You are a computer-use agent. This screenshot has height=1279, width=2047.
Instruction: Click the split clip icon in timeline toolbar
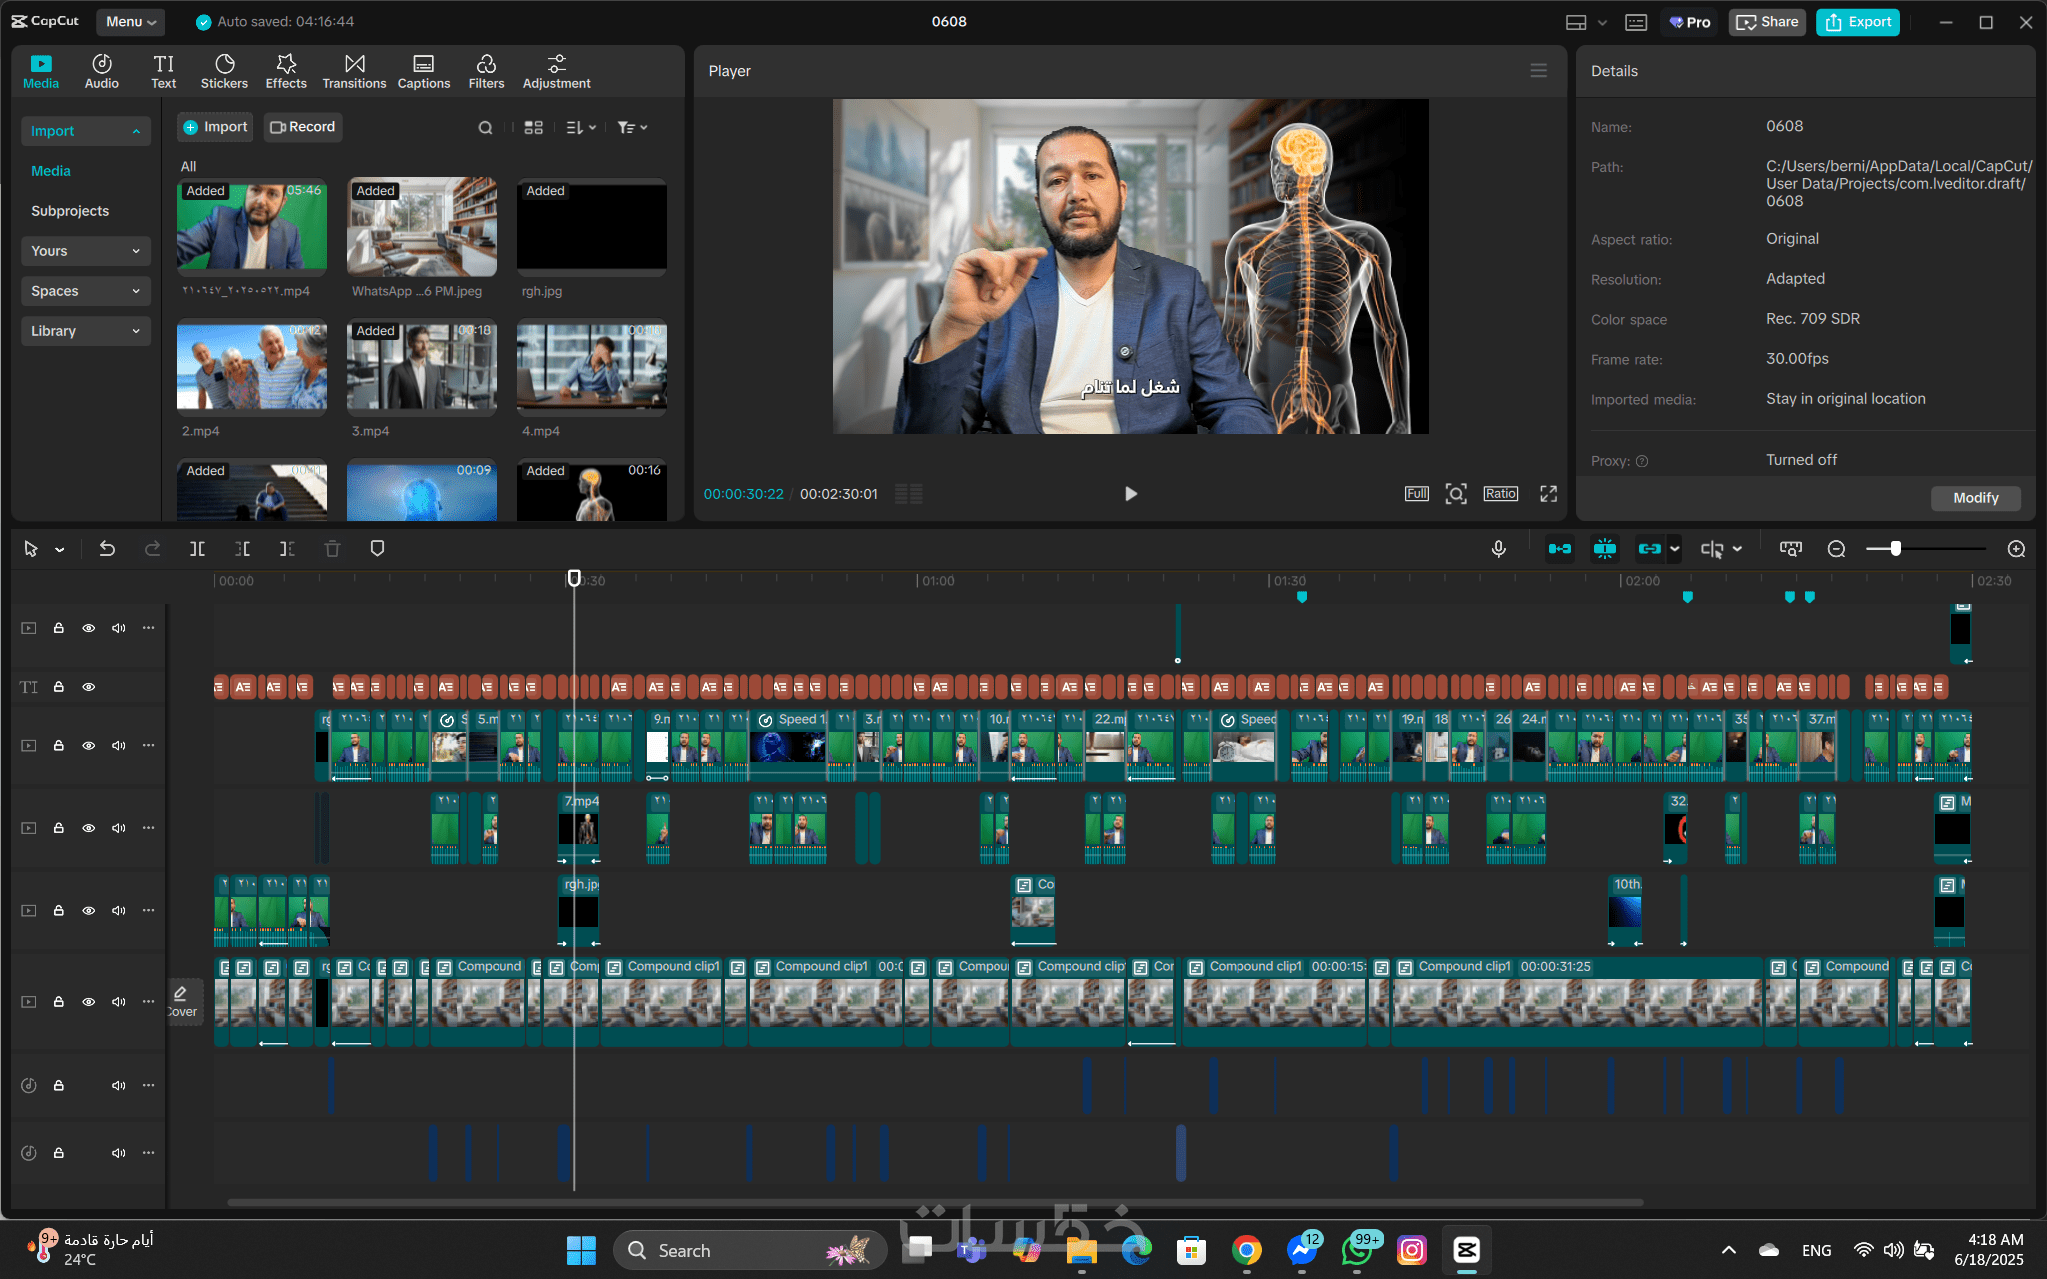(197, 549)
